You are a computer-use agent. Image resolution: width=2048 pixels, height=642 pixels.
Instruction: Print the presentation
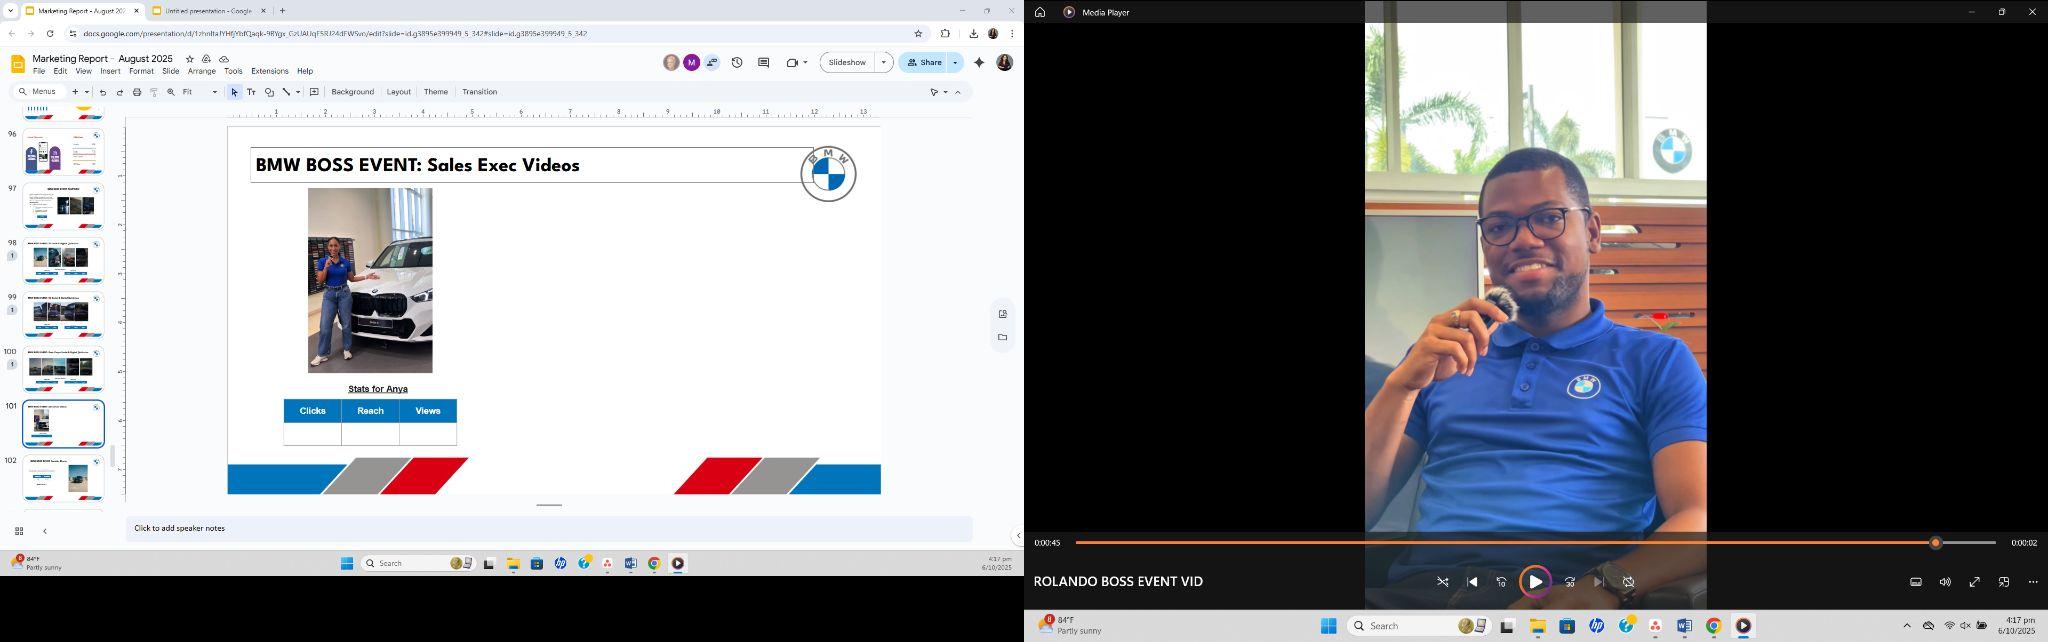coord(137,92)
